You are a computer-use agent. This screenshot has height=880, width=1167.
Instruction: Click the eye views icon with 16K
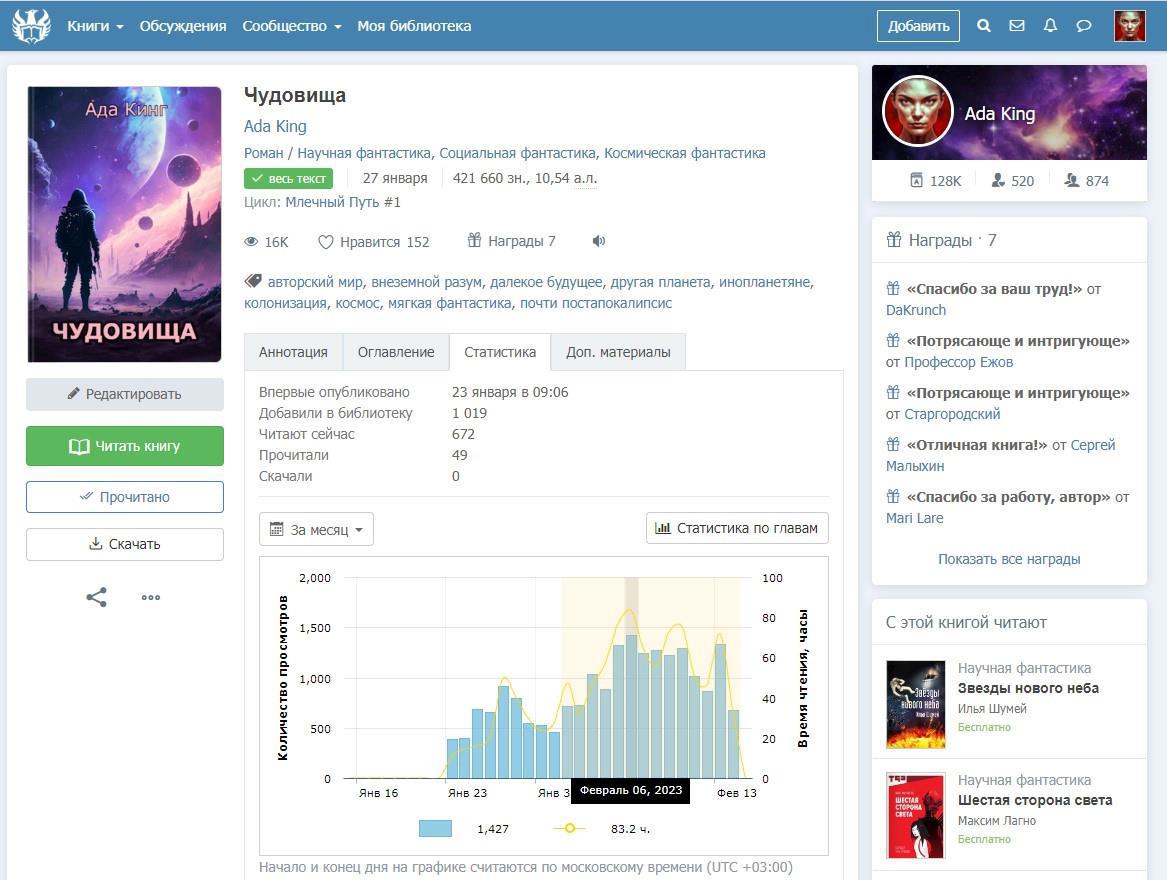click(x=252, y=242)
